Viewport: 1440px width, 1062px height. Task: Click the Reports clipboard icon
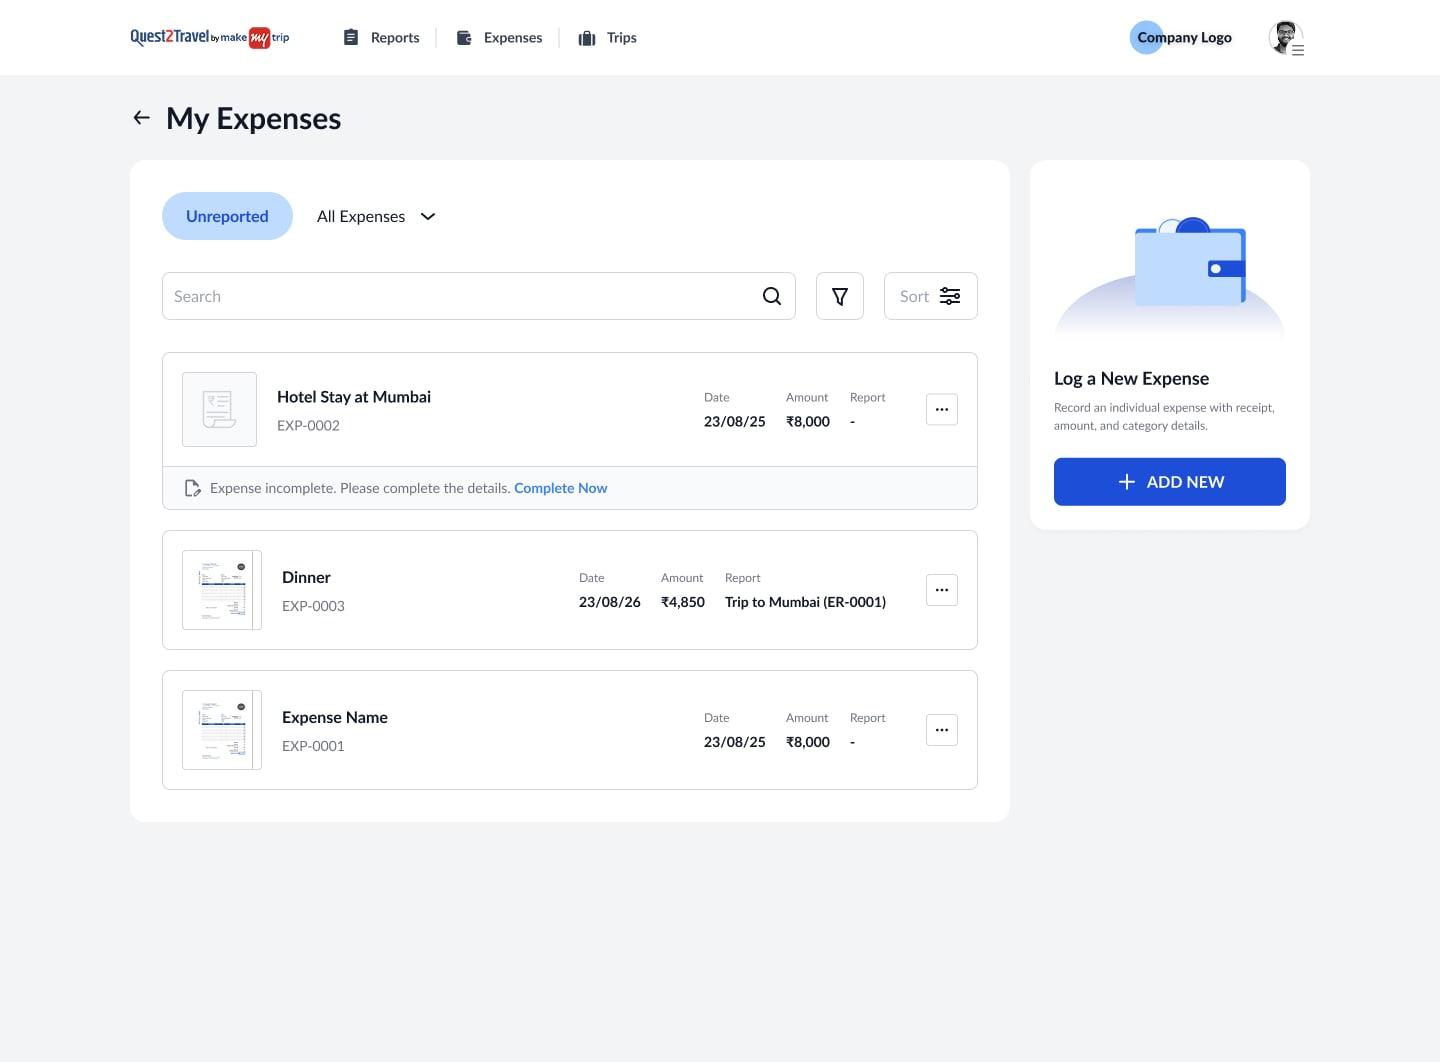click(351, 37)
